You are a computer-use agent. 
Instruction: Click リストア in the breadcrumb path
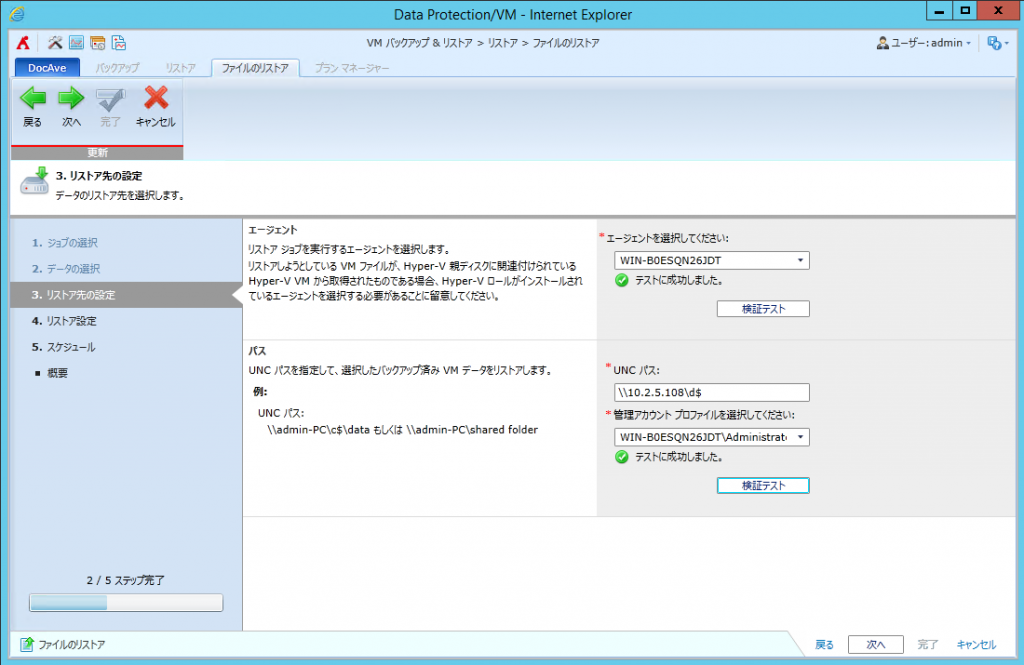point(503,43)
